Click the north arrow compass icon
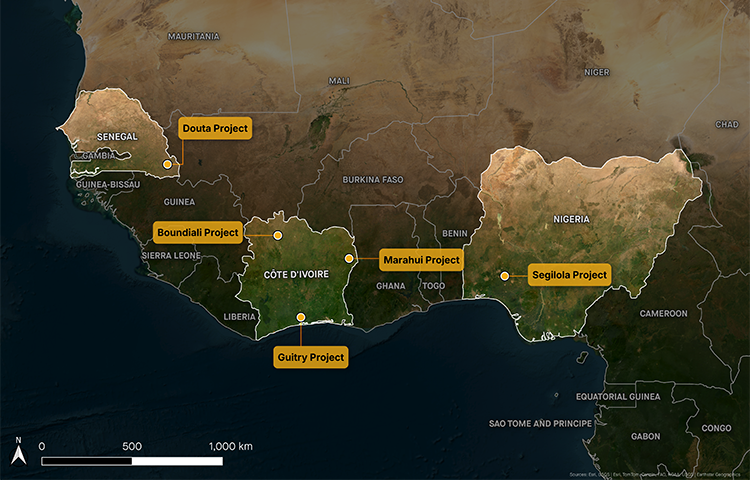The height and width of the screenshot is (480, 750). (18, 452)
